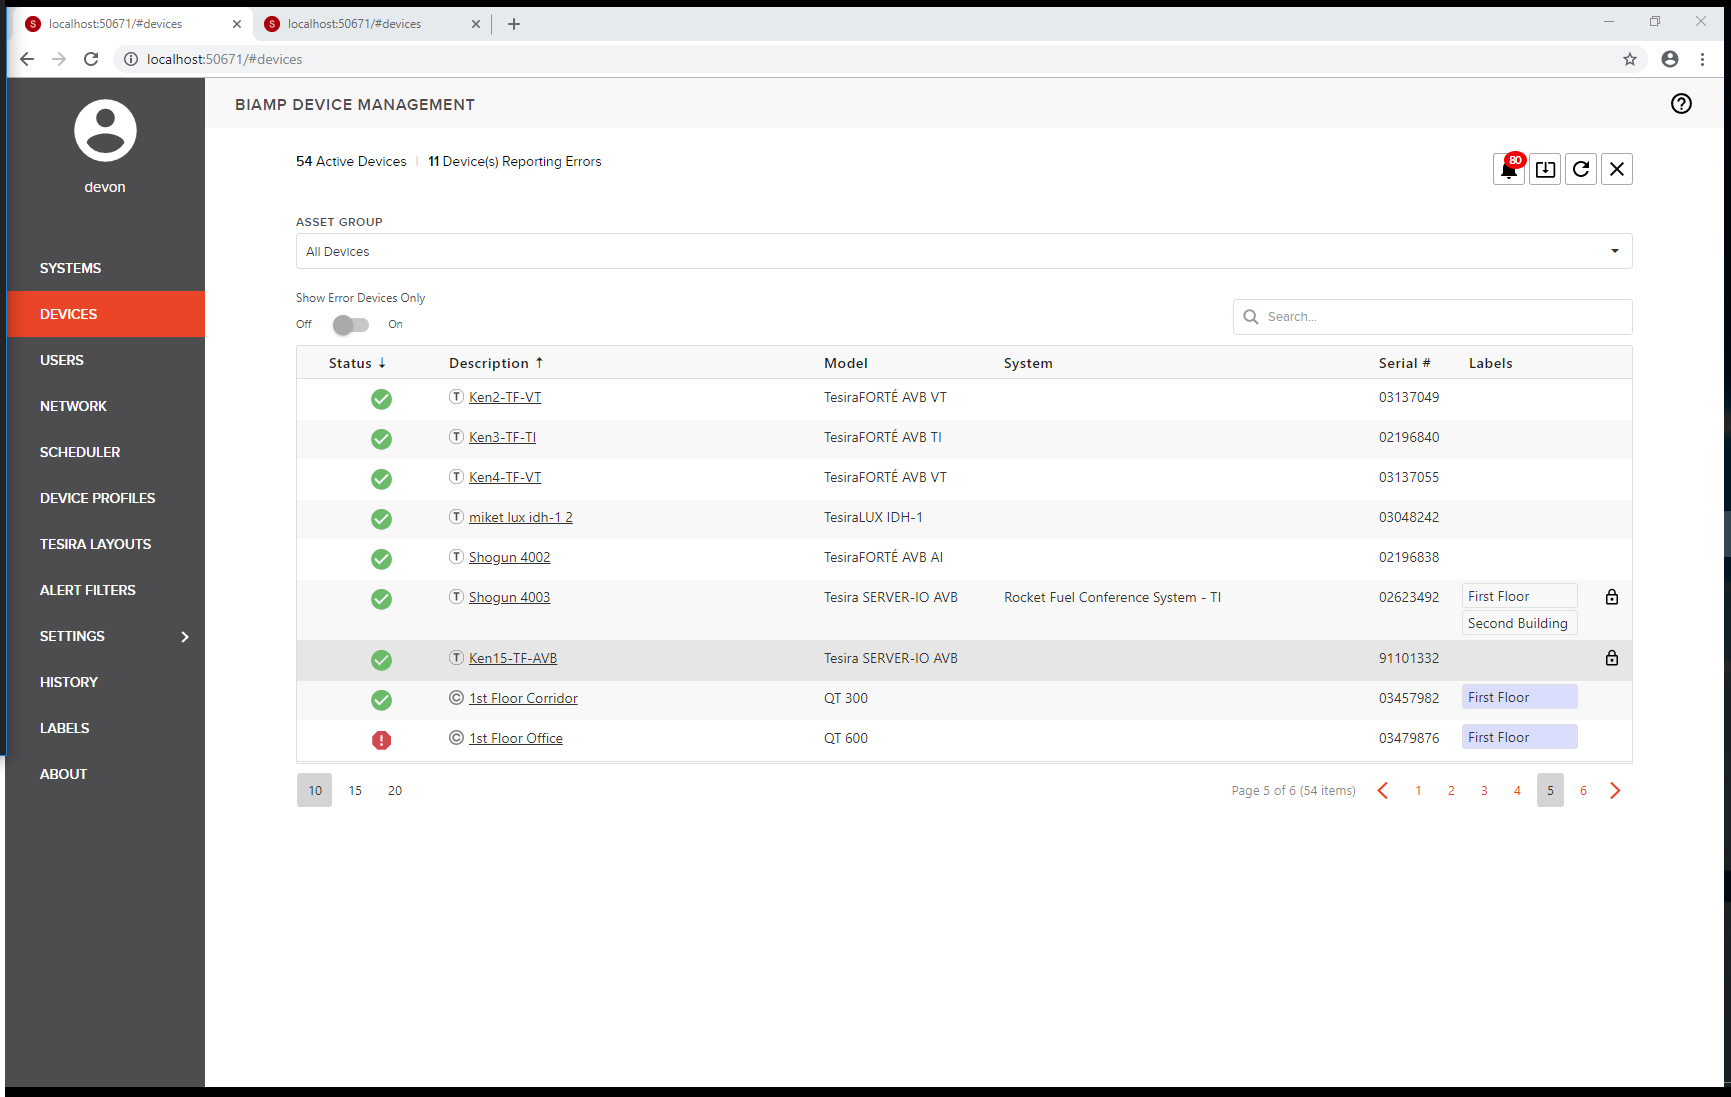Image resolution: width=1731 pixels, height=1097 pixels.
Task: Click First Floor label on 1st Floor Corridor row
Action: pos(1520,697)
